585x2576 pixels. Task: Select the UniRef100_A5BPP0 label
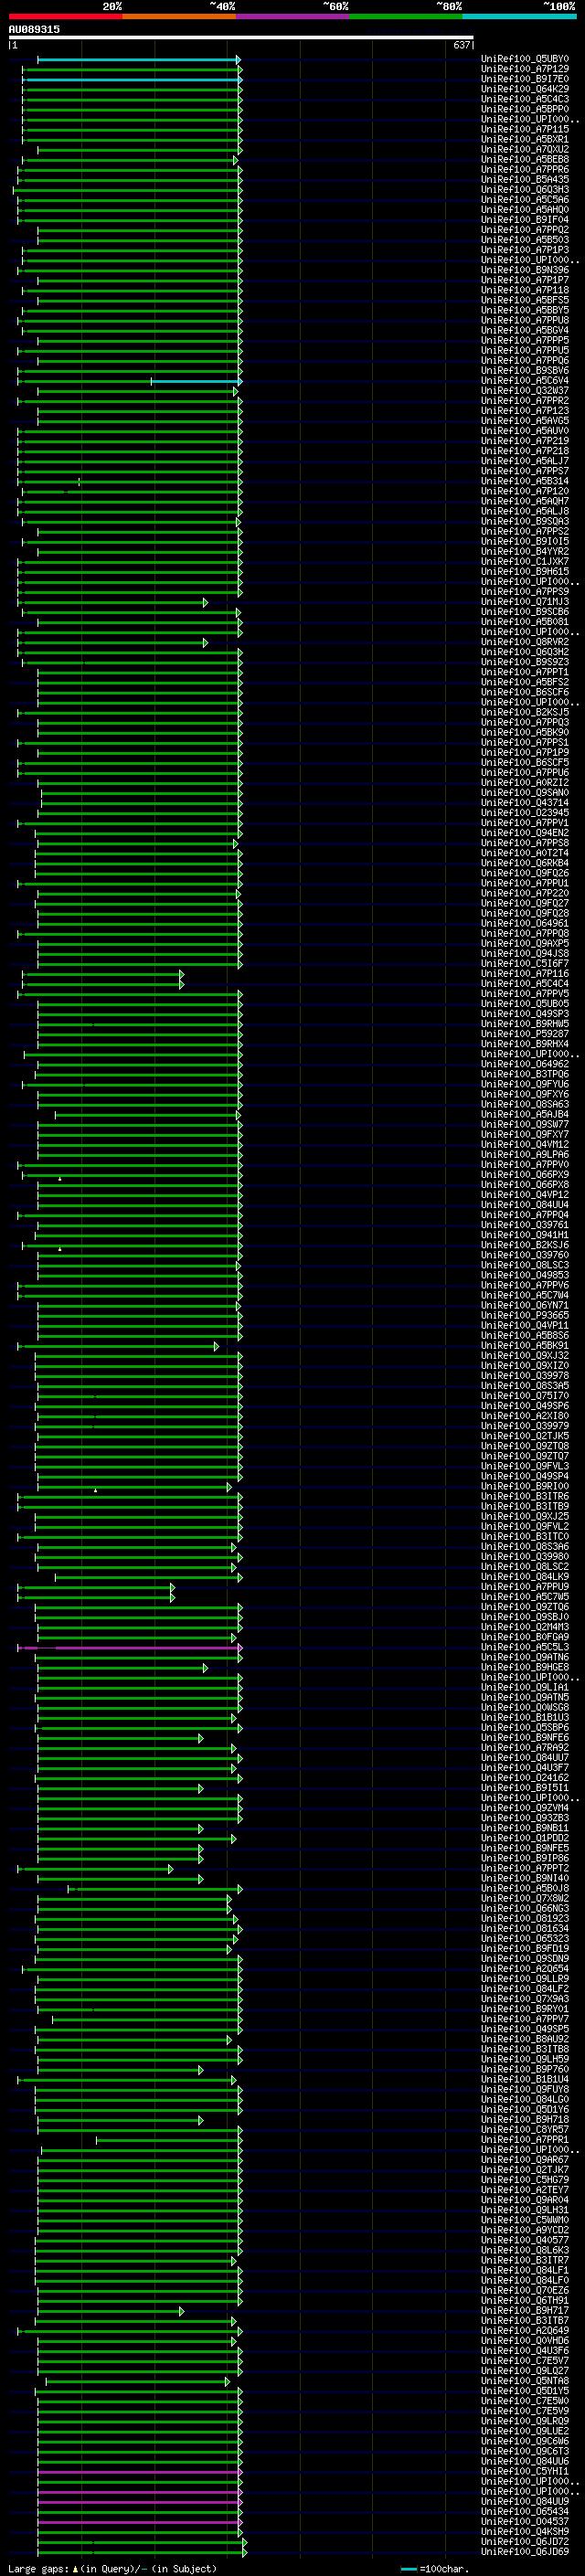click(x=525, y=109)
